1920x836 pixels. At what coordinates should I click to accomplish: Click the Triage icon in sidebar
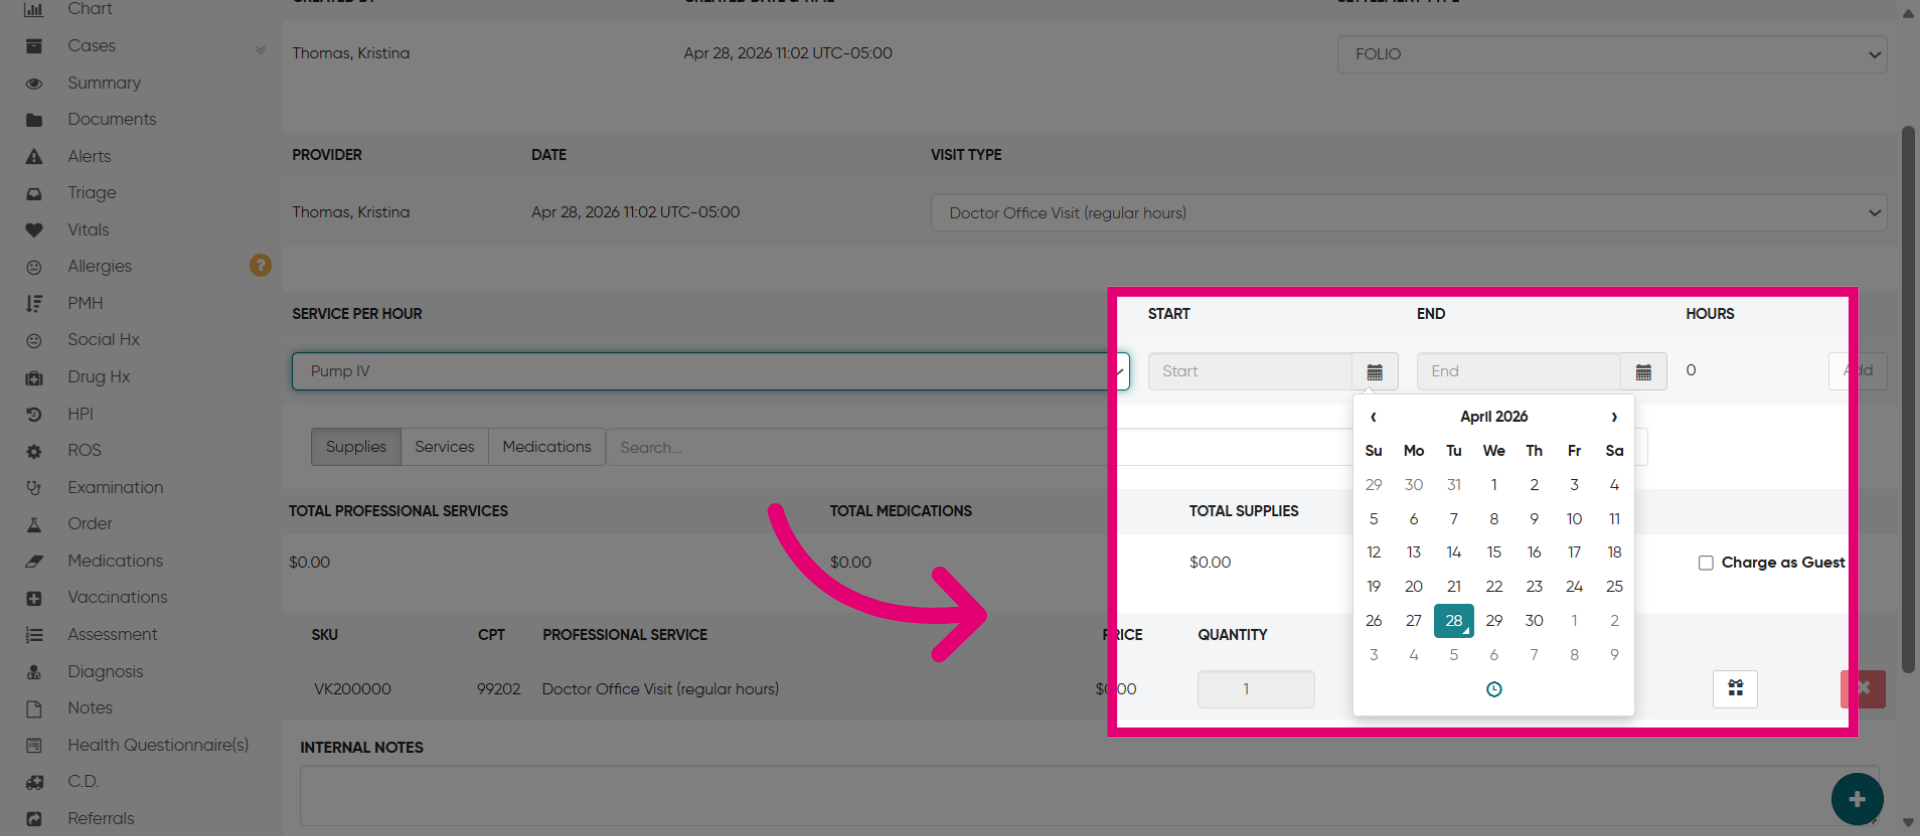click(x=34, y=193)
